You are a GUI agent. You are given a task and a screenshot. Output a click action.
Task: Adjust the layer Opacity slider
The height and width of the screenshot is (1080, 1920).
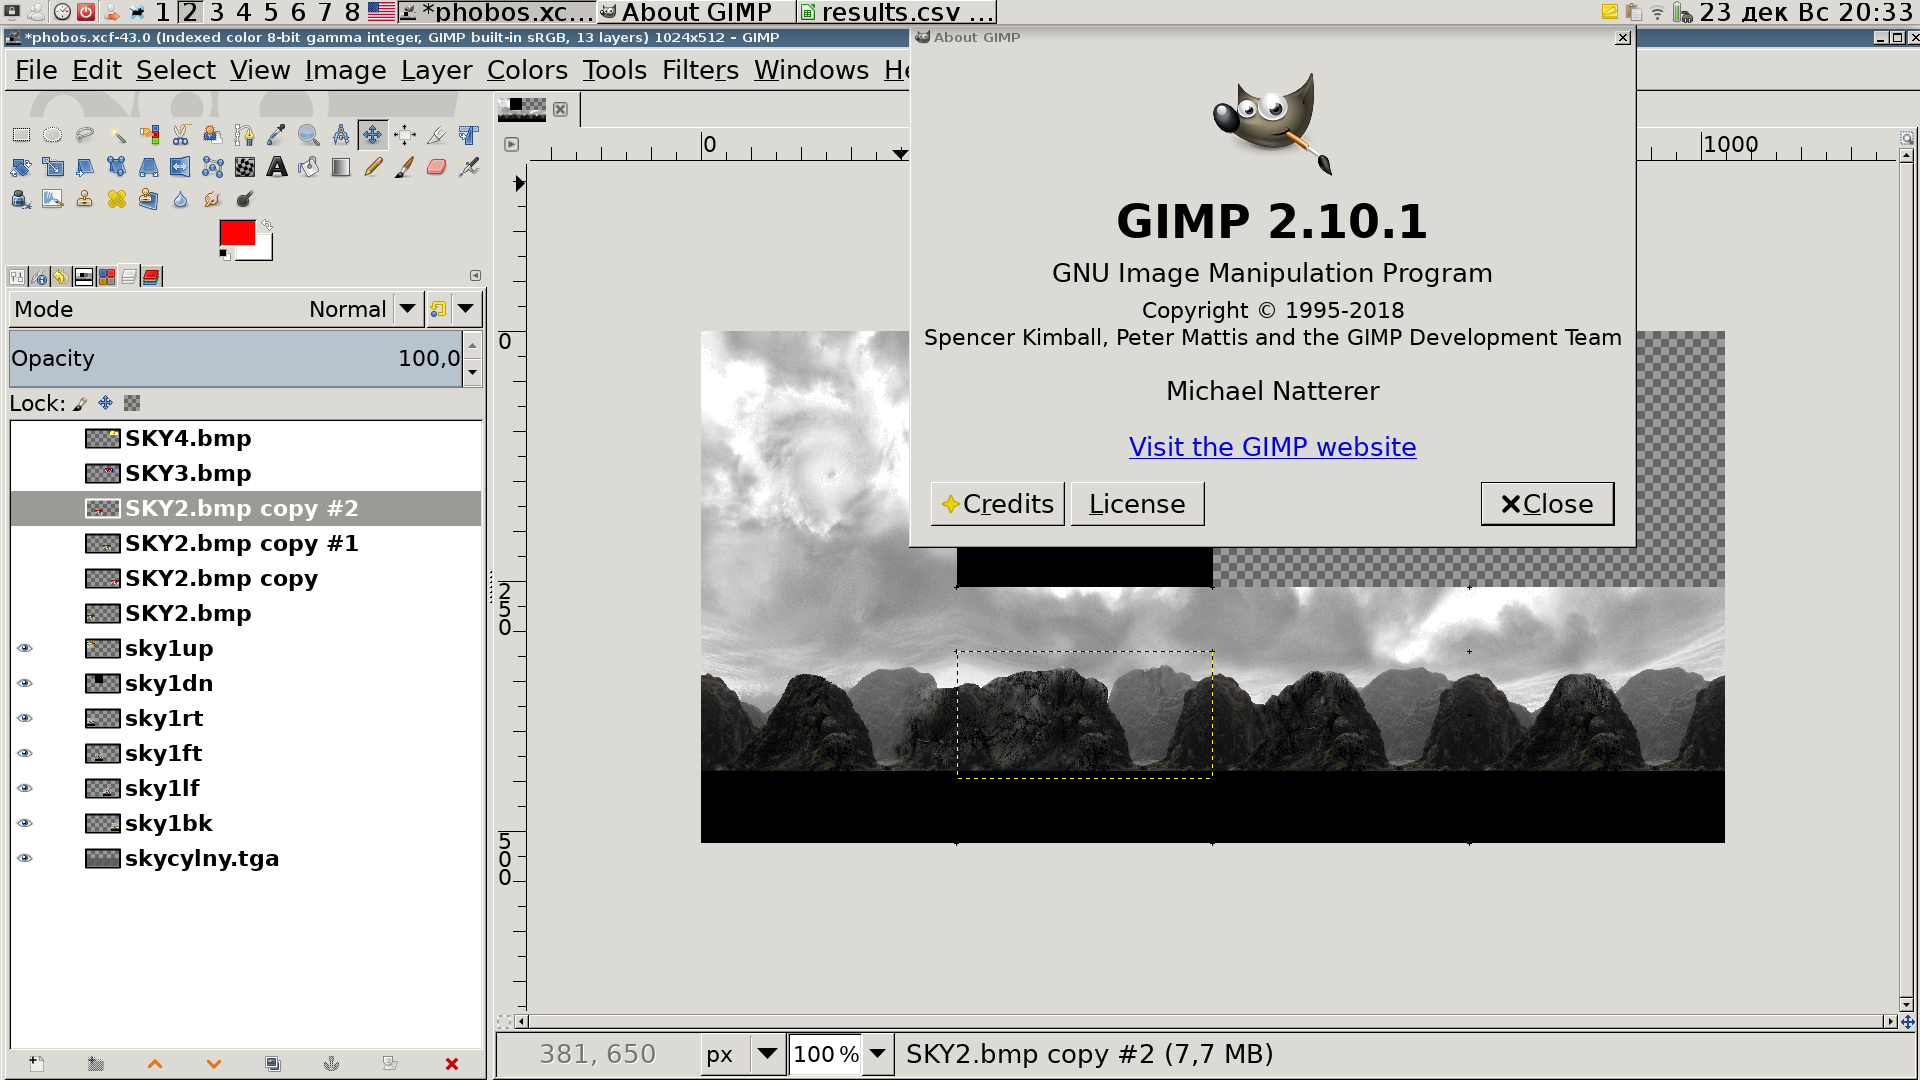click(237, 359)
